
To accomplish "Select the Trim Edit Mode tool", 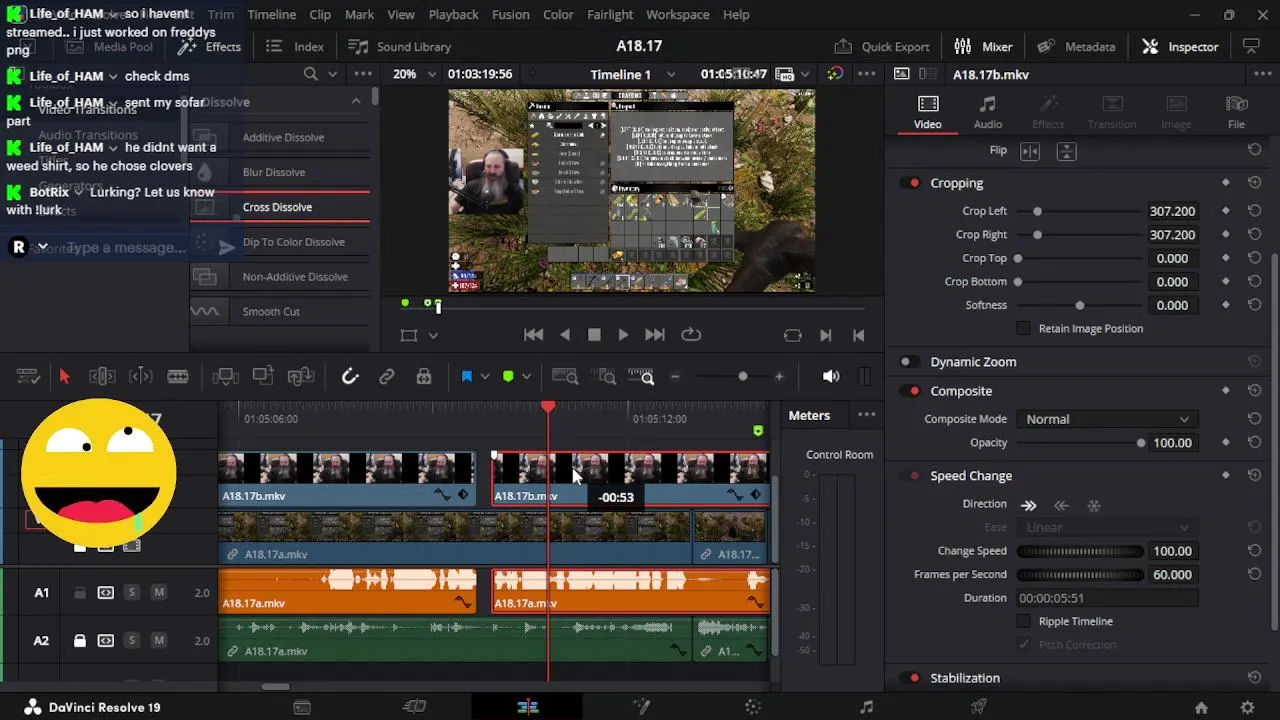I will click(x=102, y=376).
